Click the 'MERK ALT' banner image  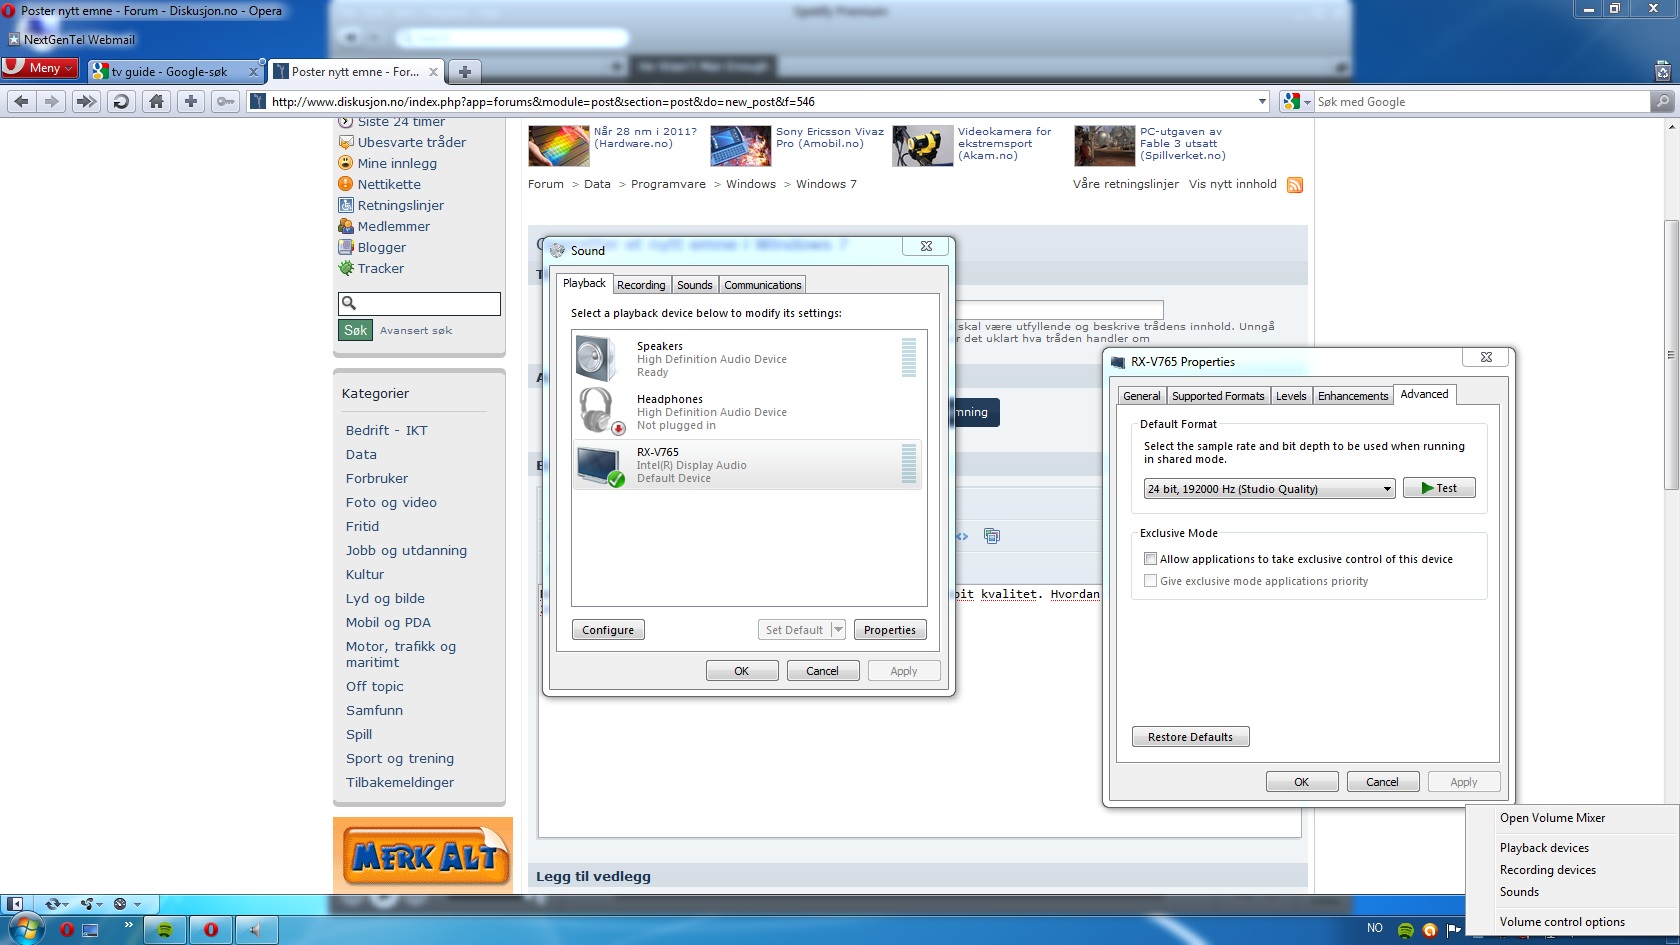point(423,856)
